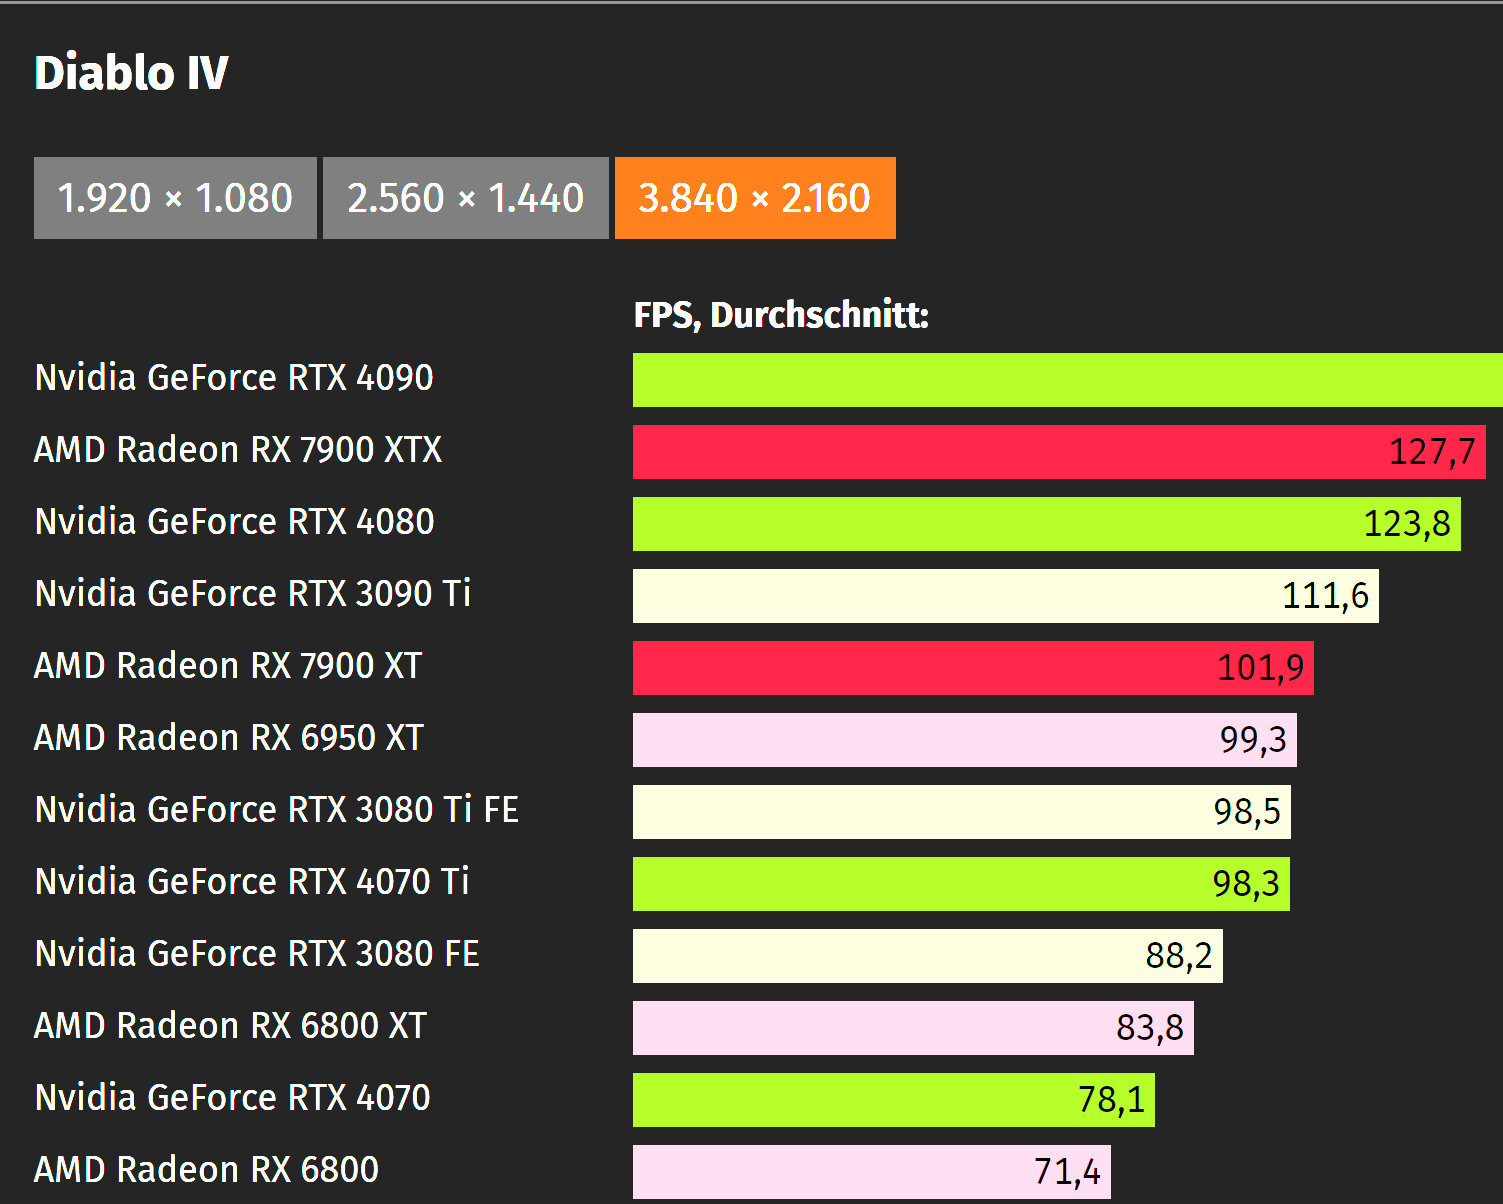Click the 98,3 value in the green bar
Image resolution: width=1503 pixels, height=1204 pixels.
click(x=1246, y=884)
